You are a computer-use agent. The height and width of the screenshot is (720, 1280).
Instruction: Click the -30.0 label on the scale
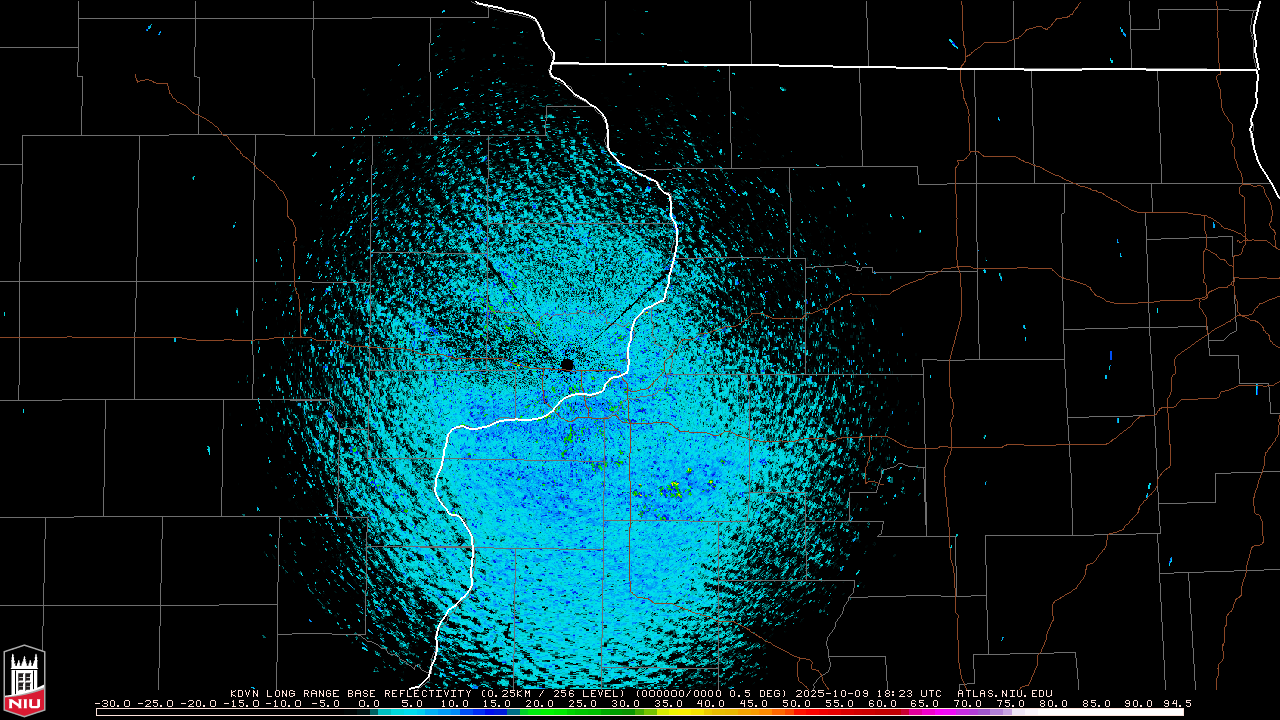pyautogui.click(x=113, y=703)
